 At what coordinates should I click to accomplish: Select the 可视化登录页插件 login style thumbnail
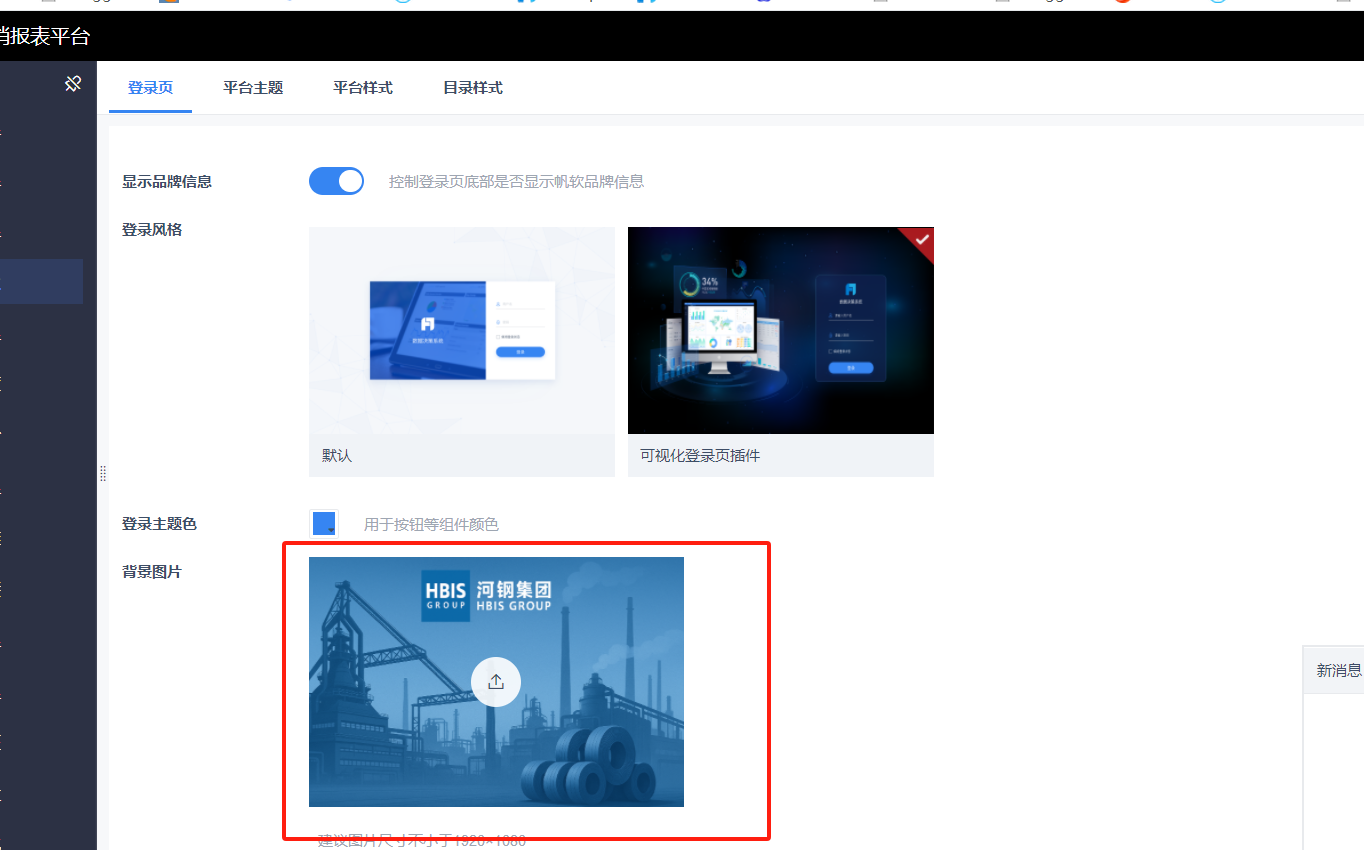click(781, 331)
